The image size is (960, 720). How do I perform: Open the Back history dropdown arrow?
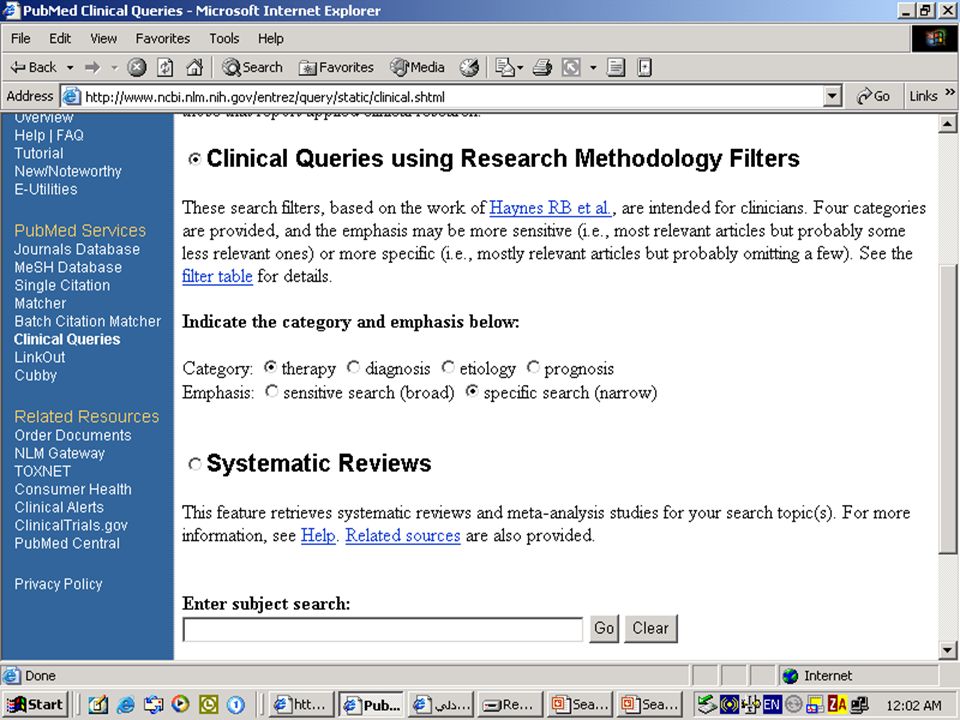pos(70,67)
